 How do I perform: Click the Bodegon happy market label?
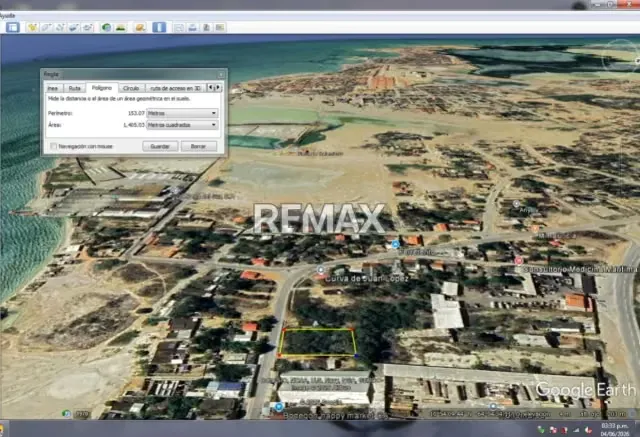click(x=335, y=416)
